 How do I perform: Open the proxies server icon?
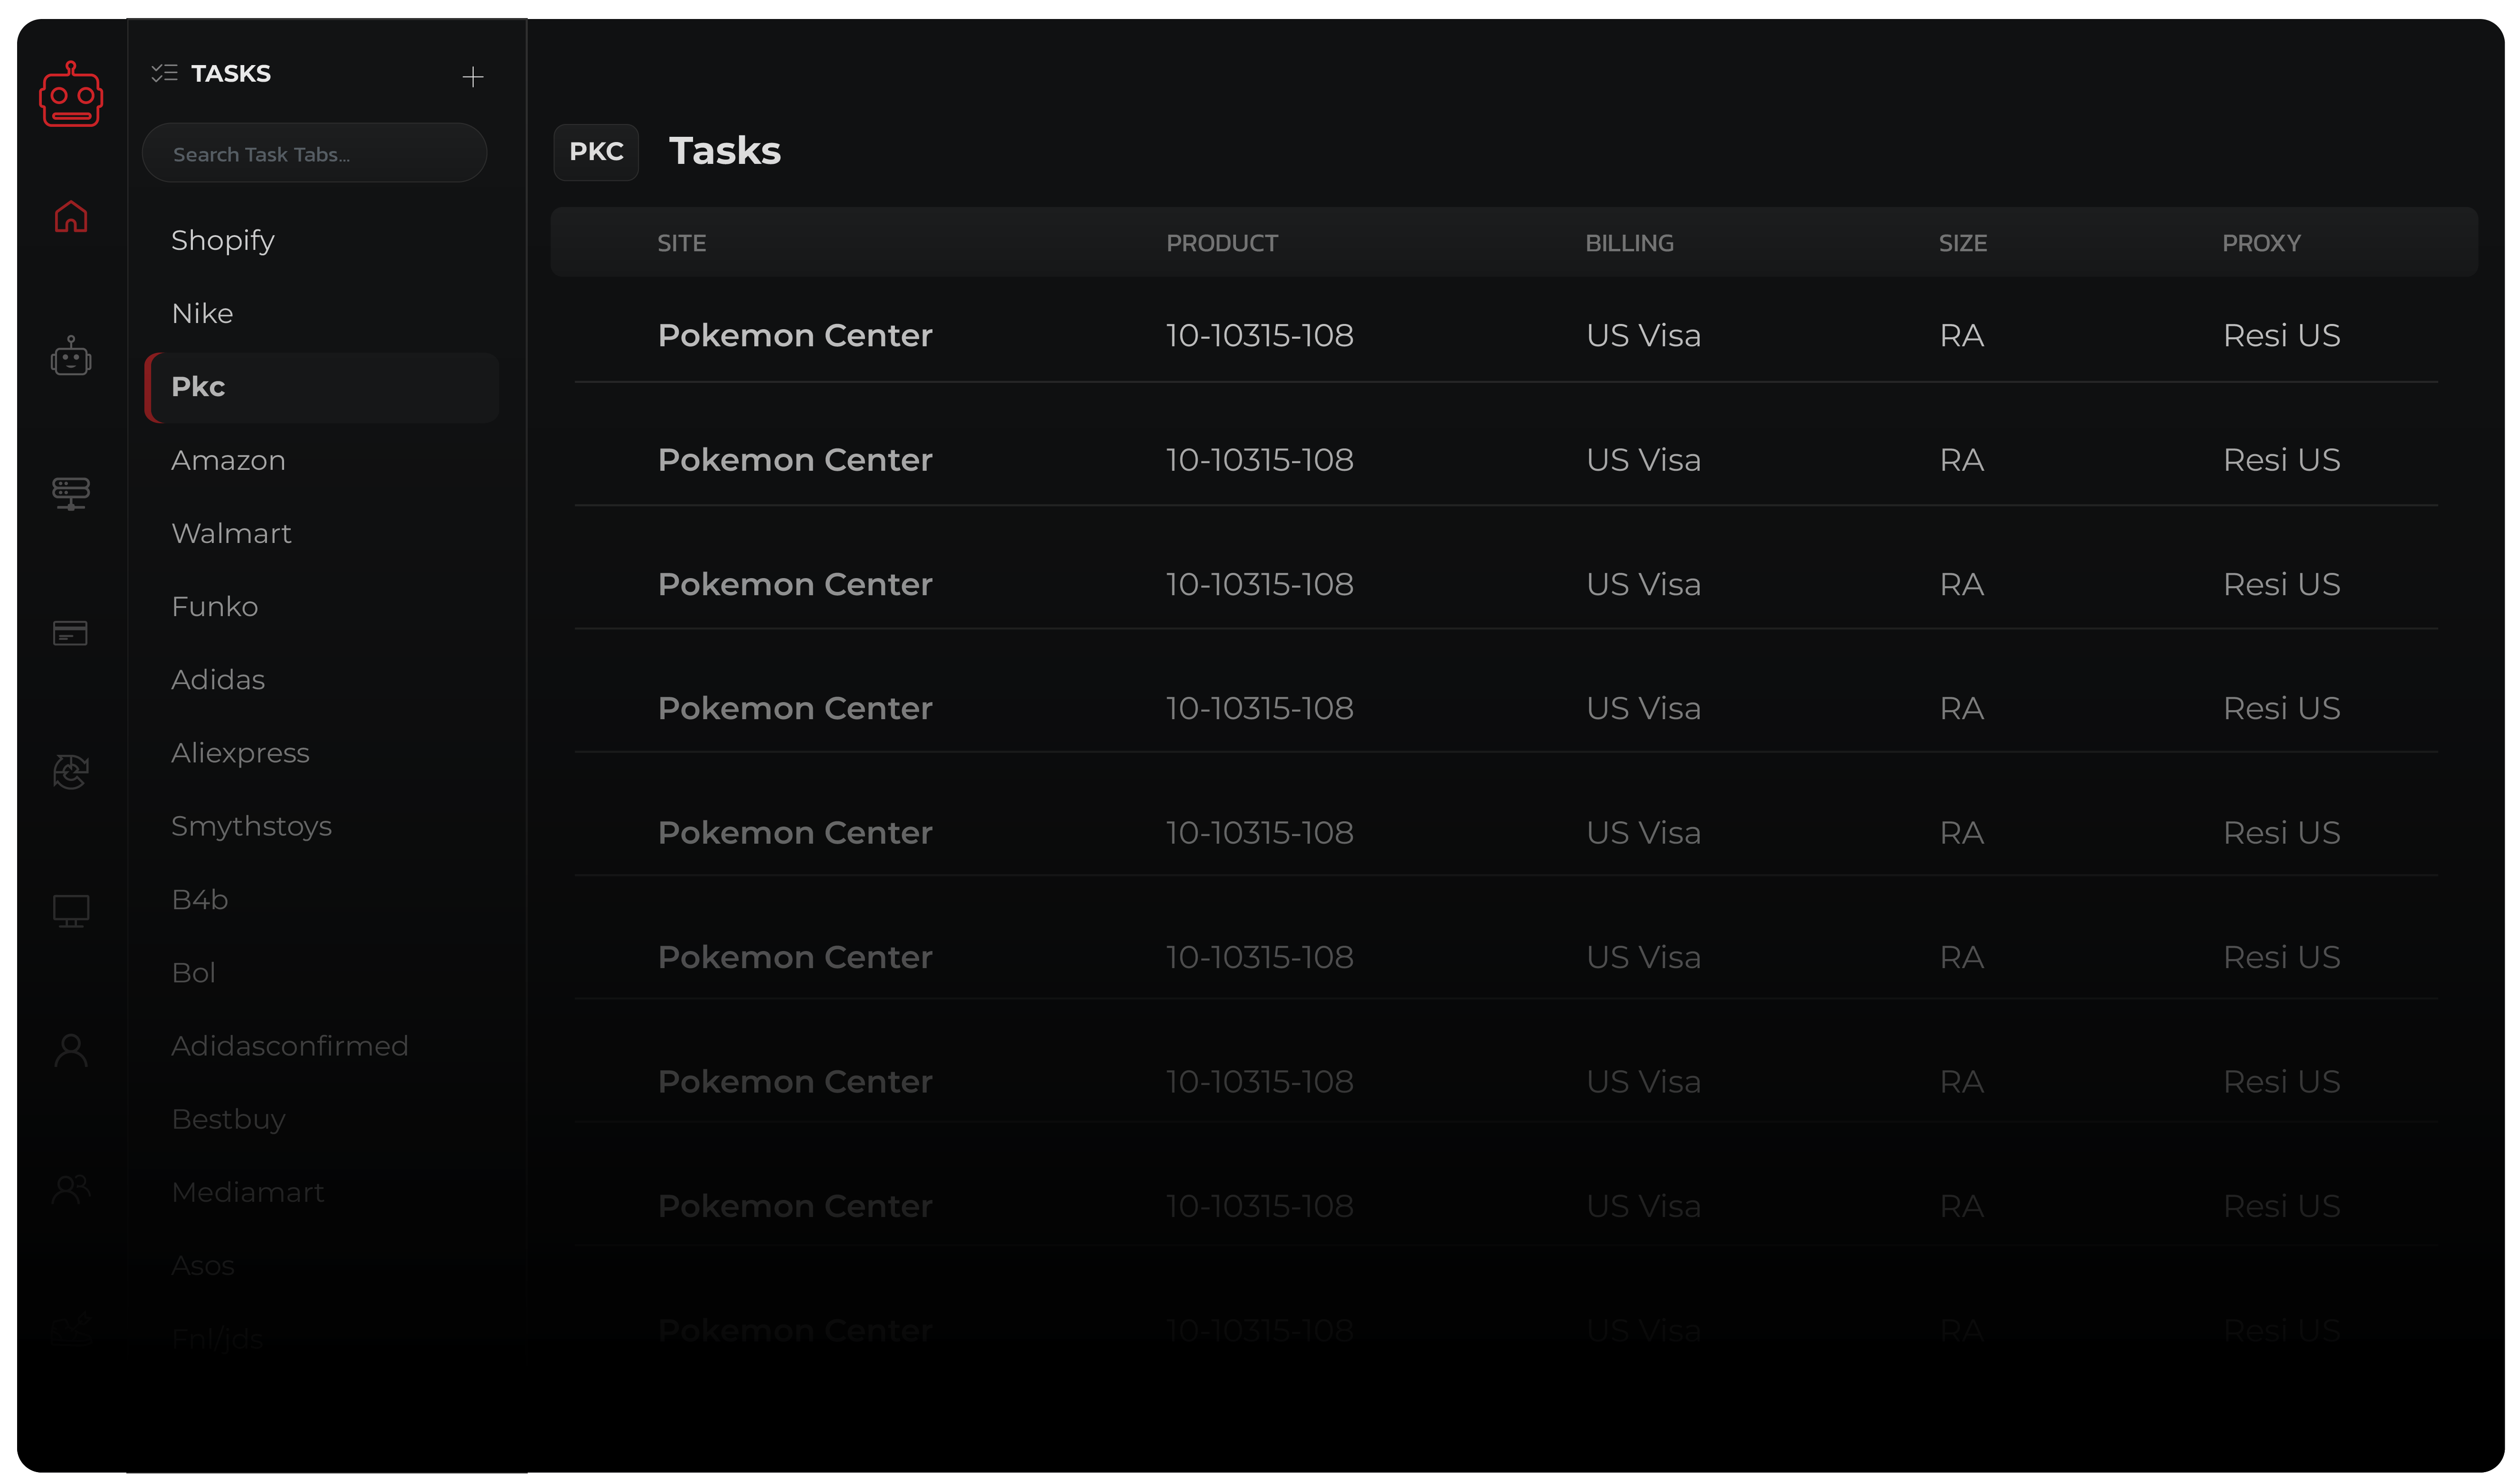pos(70,493)
